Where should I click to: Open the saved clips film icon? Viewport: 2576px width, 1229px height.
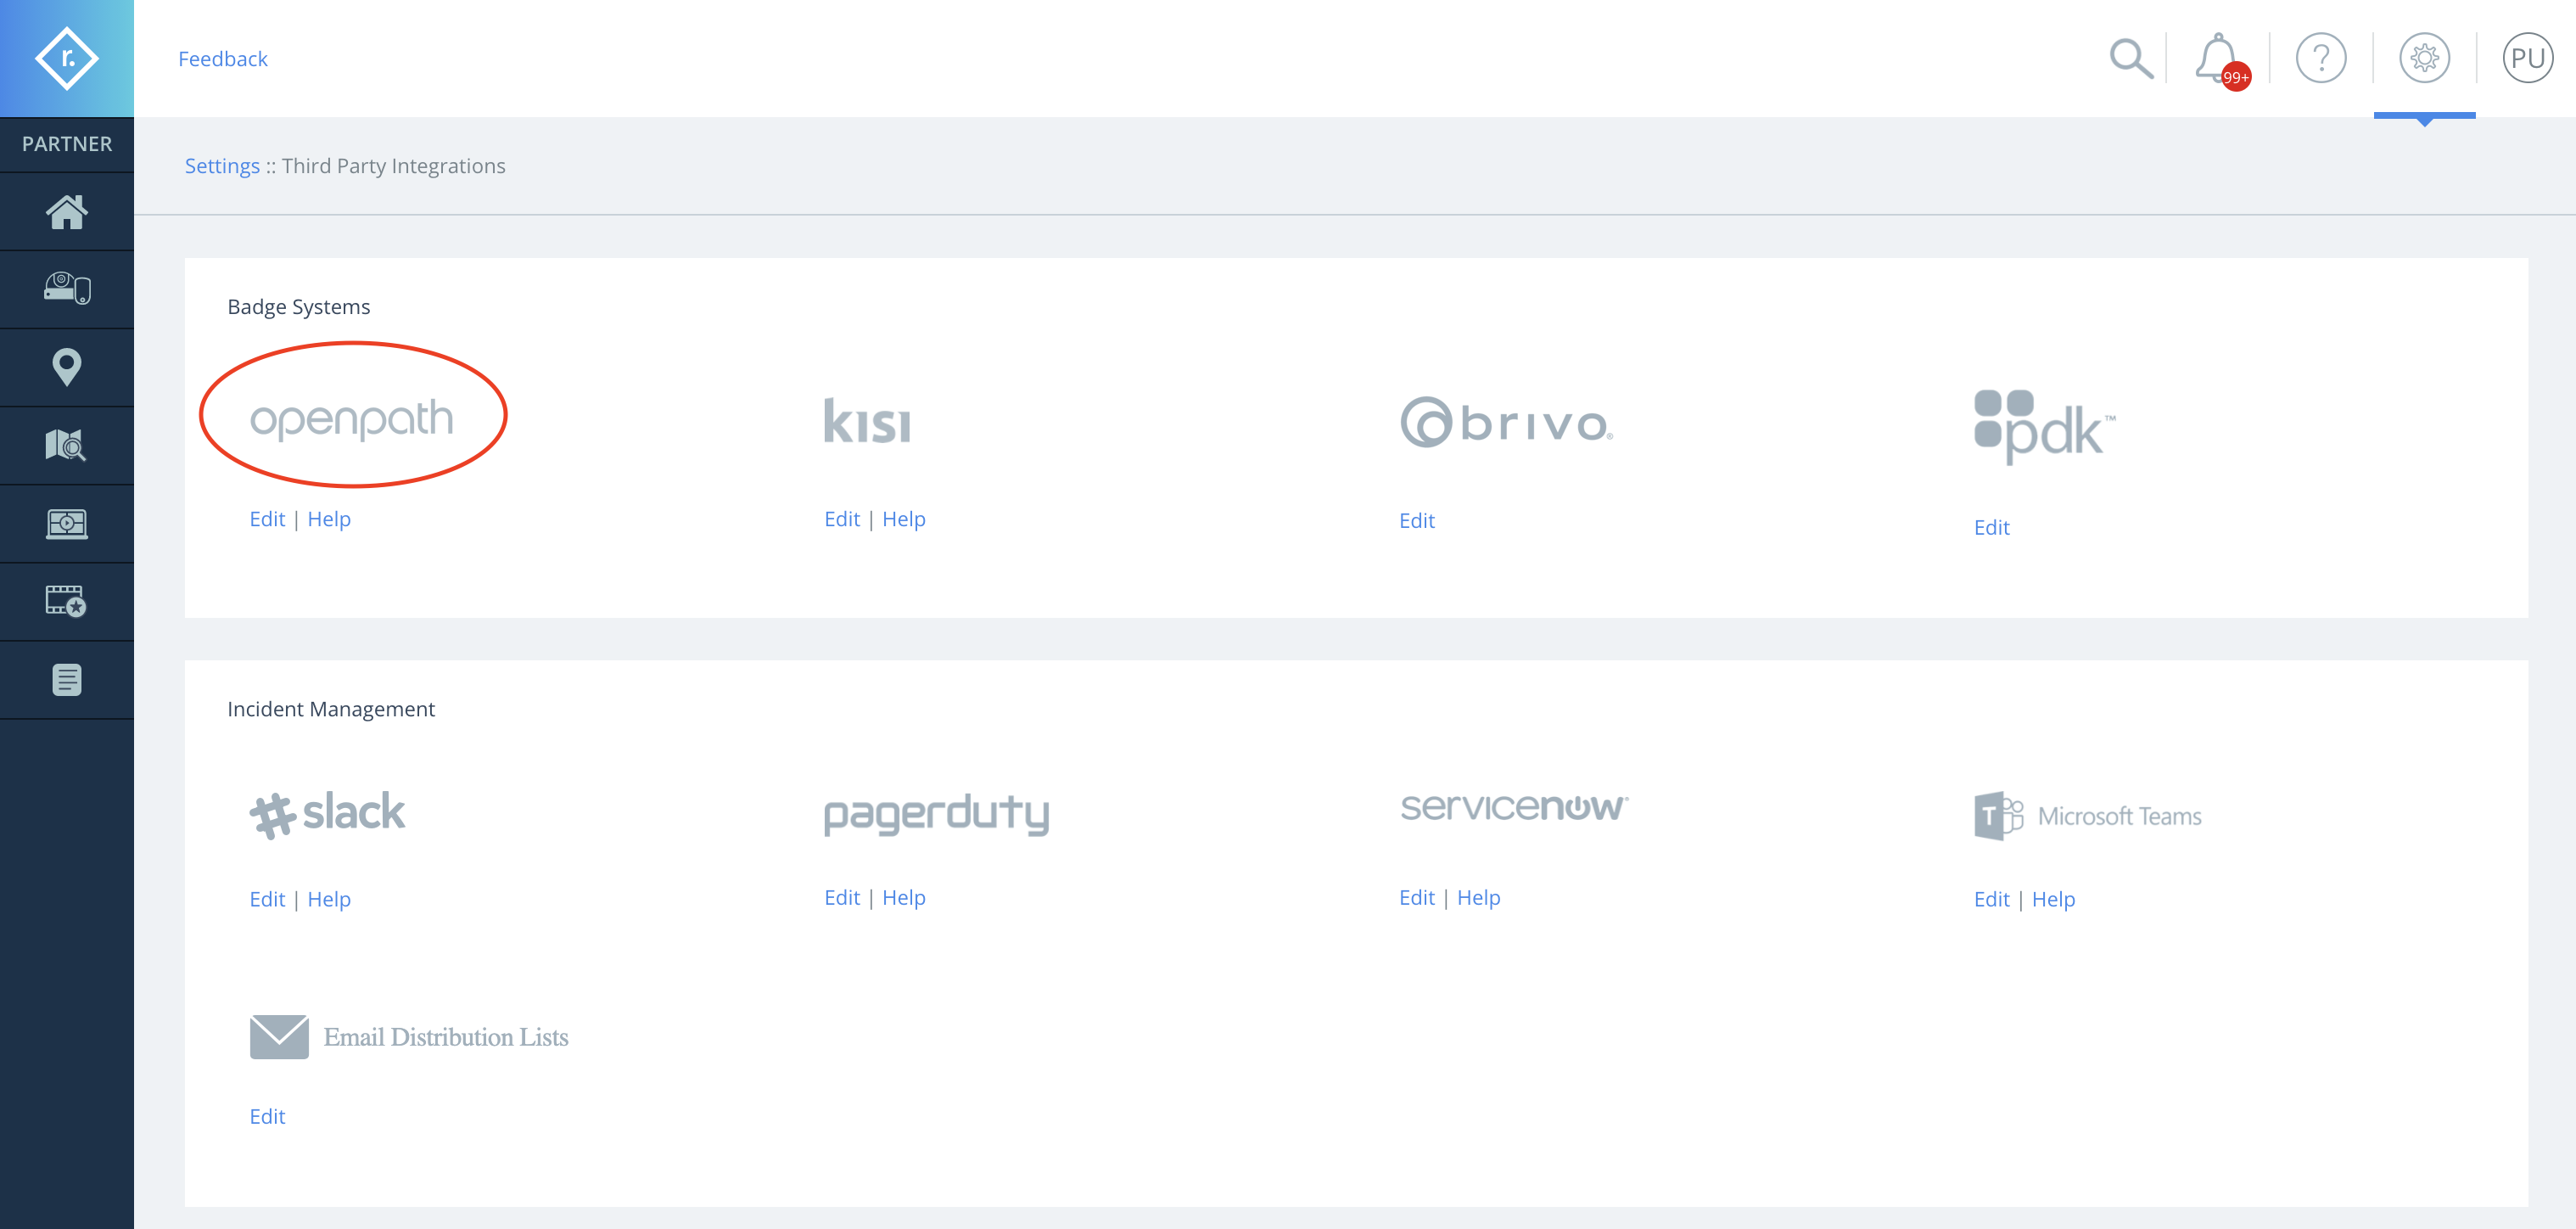pos(67,601)
